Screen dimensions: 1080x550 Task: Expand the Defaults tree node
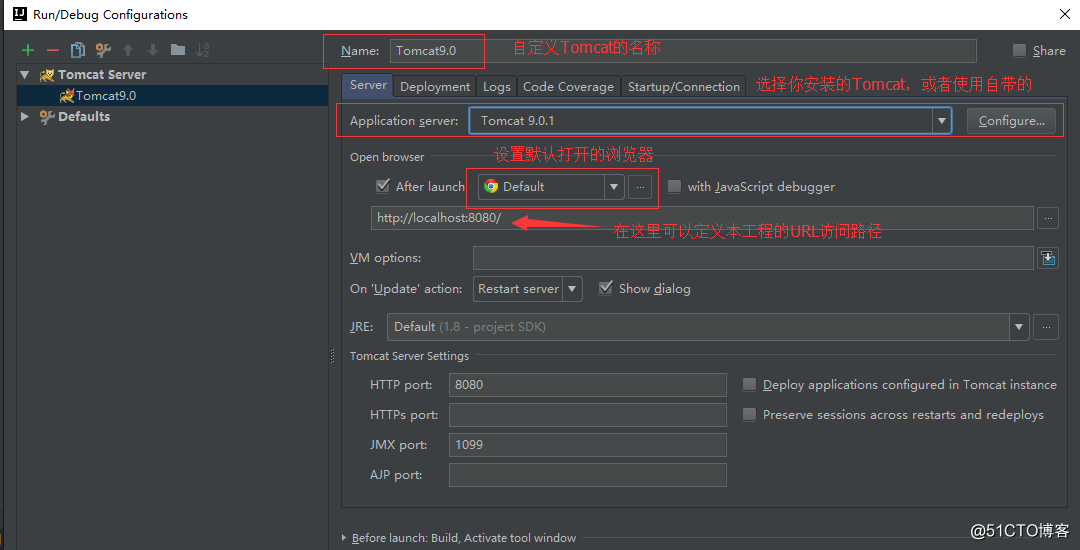(25, 116)
